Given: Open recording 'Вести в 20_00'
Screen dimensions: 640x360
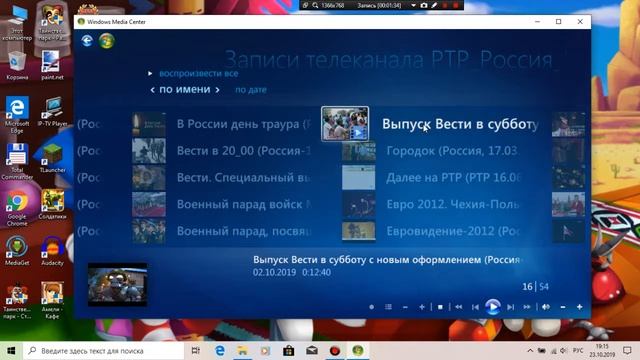Looking at the screenshot, I should pos(243,151).
